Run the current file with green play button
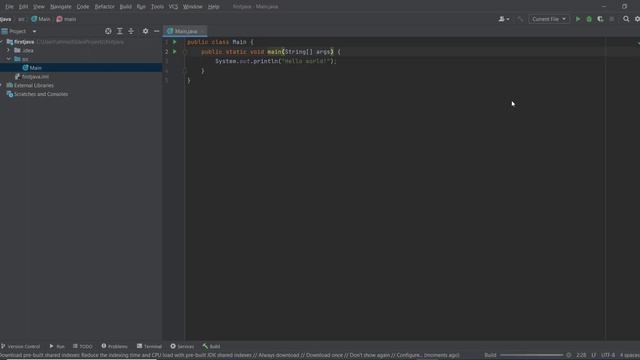This screenshot has height=360, width=640. click(578, 19)
